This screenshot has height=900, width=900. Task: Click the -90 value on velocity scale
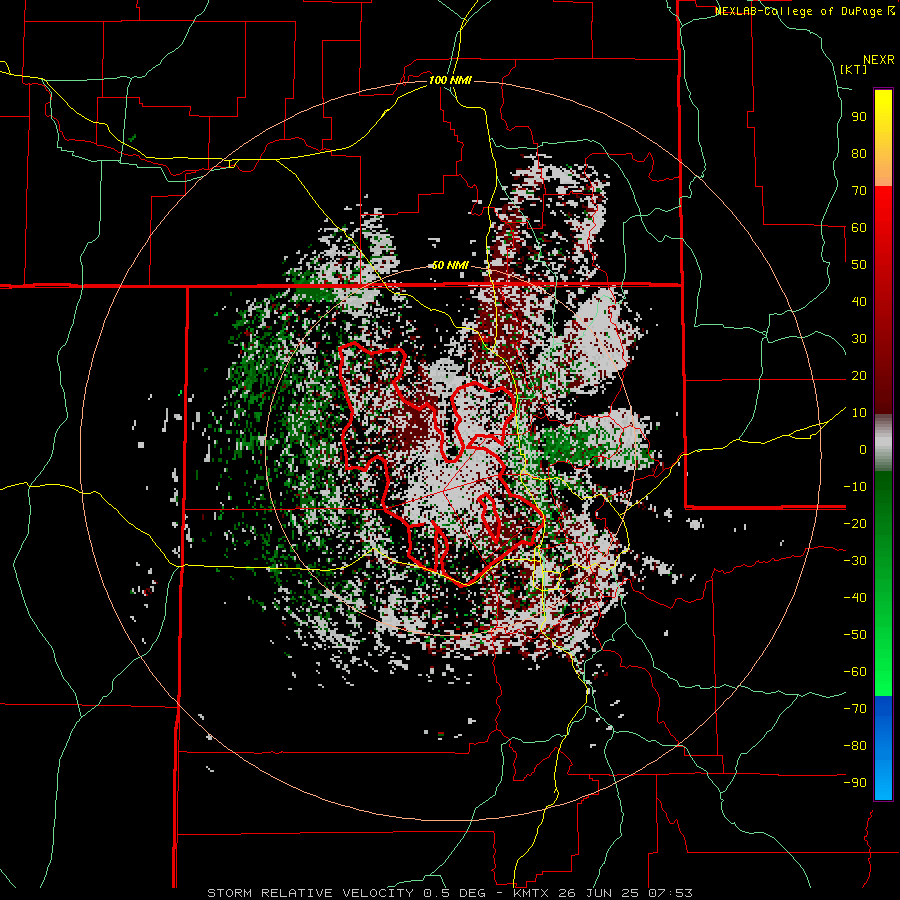855,783
